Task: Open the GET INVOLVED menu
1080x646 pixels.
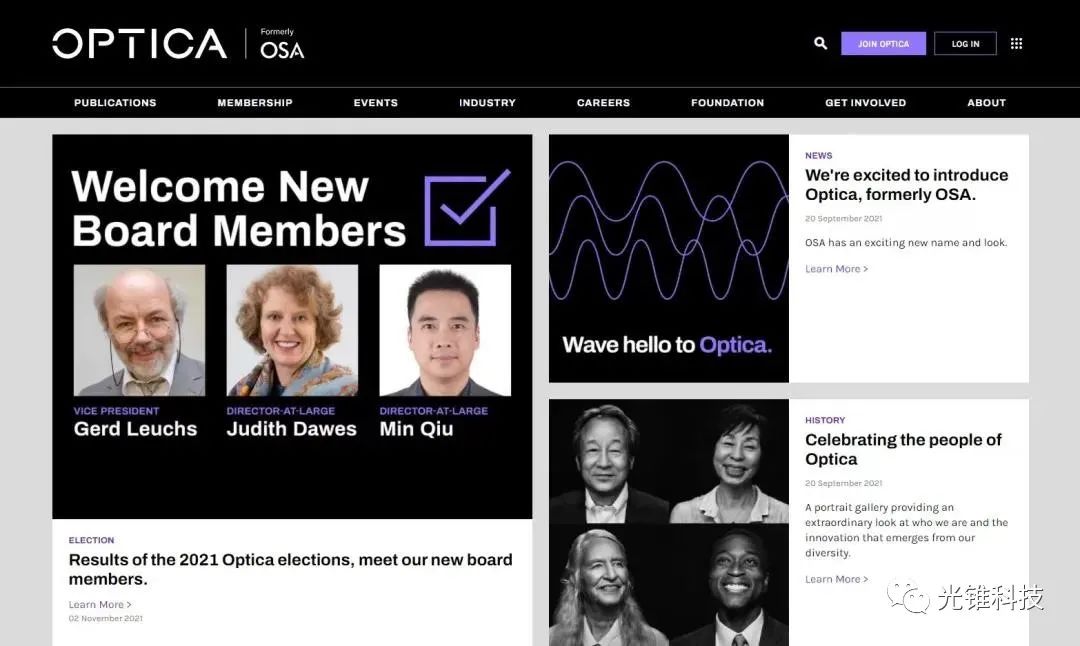Action: click(865, 103)
